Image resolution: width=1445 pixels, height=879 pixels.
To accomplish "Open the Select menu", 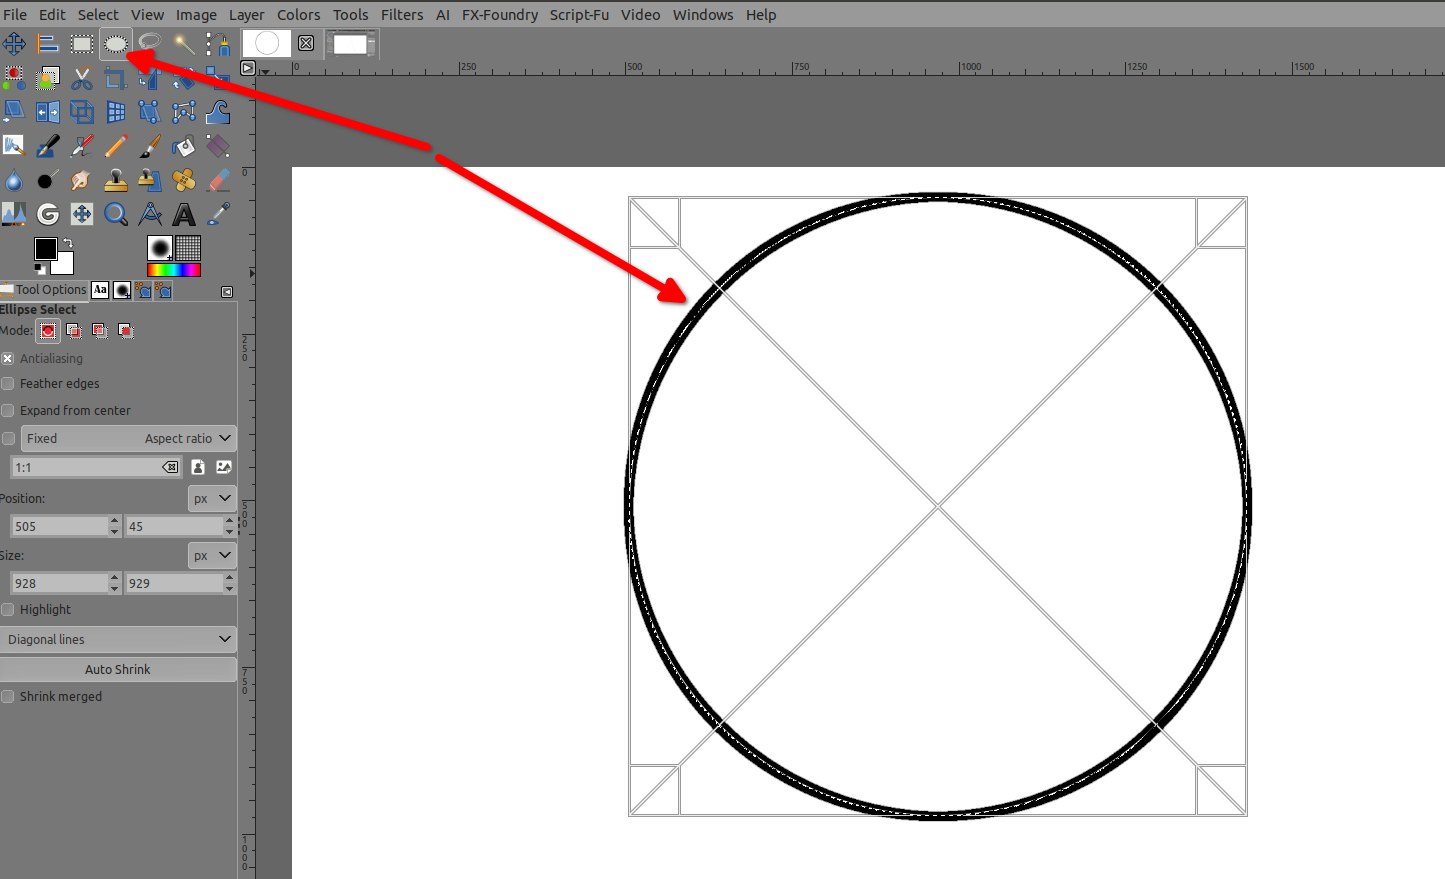I will tap(98, 15).
